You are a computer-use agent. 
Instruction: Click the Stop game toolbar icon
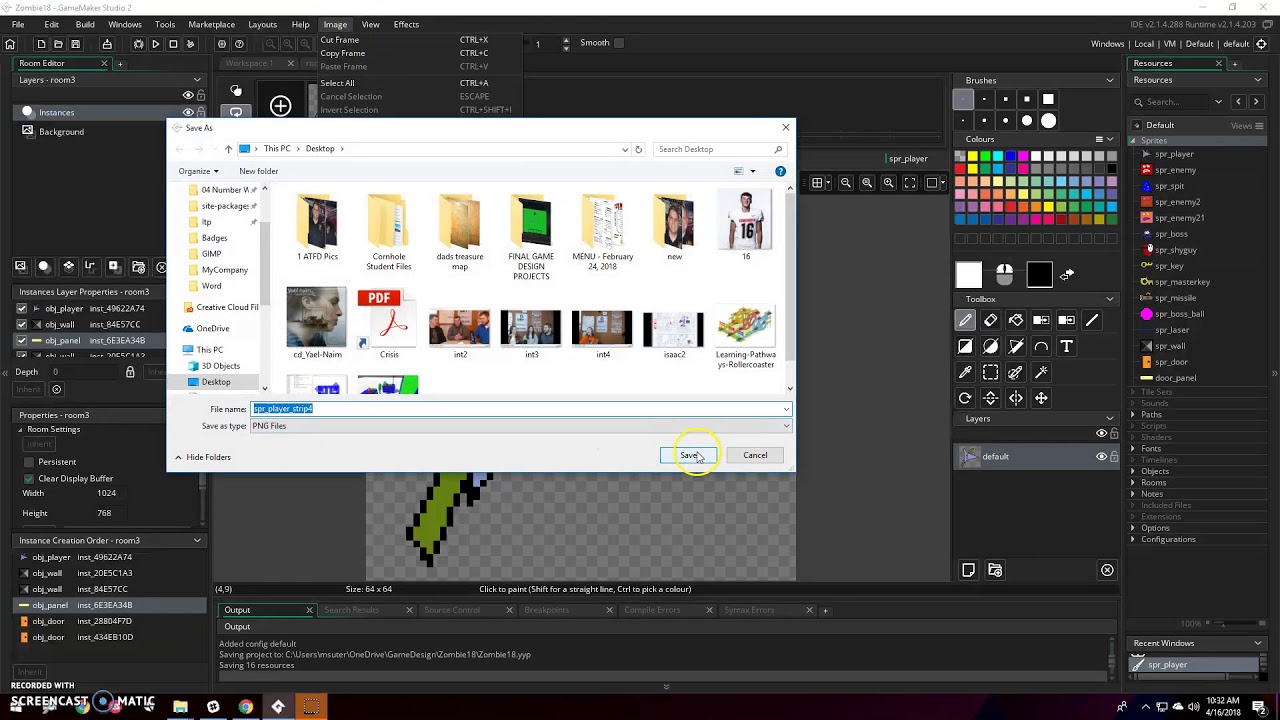tap(173, 44)
